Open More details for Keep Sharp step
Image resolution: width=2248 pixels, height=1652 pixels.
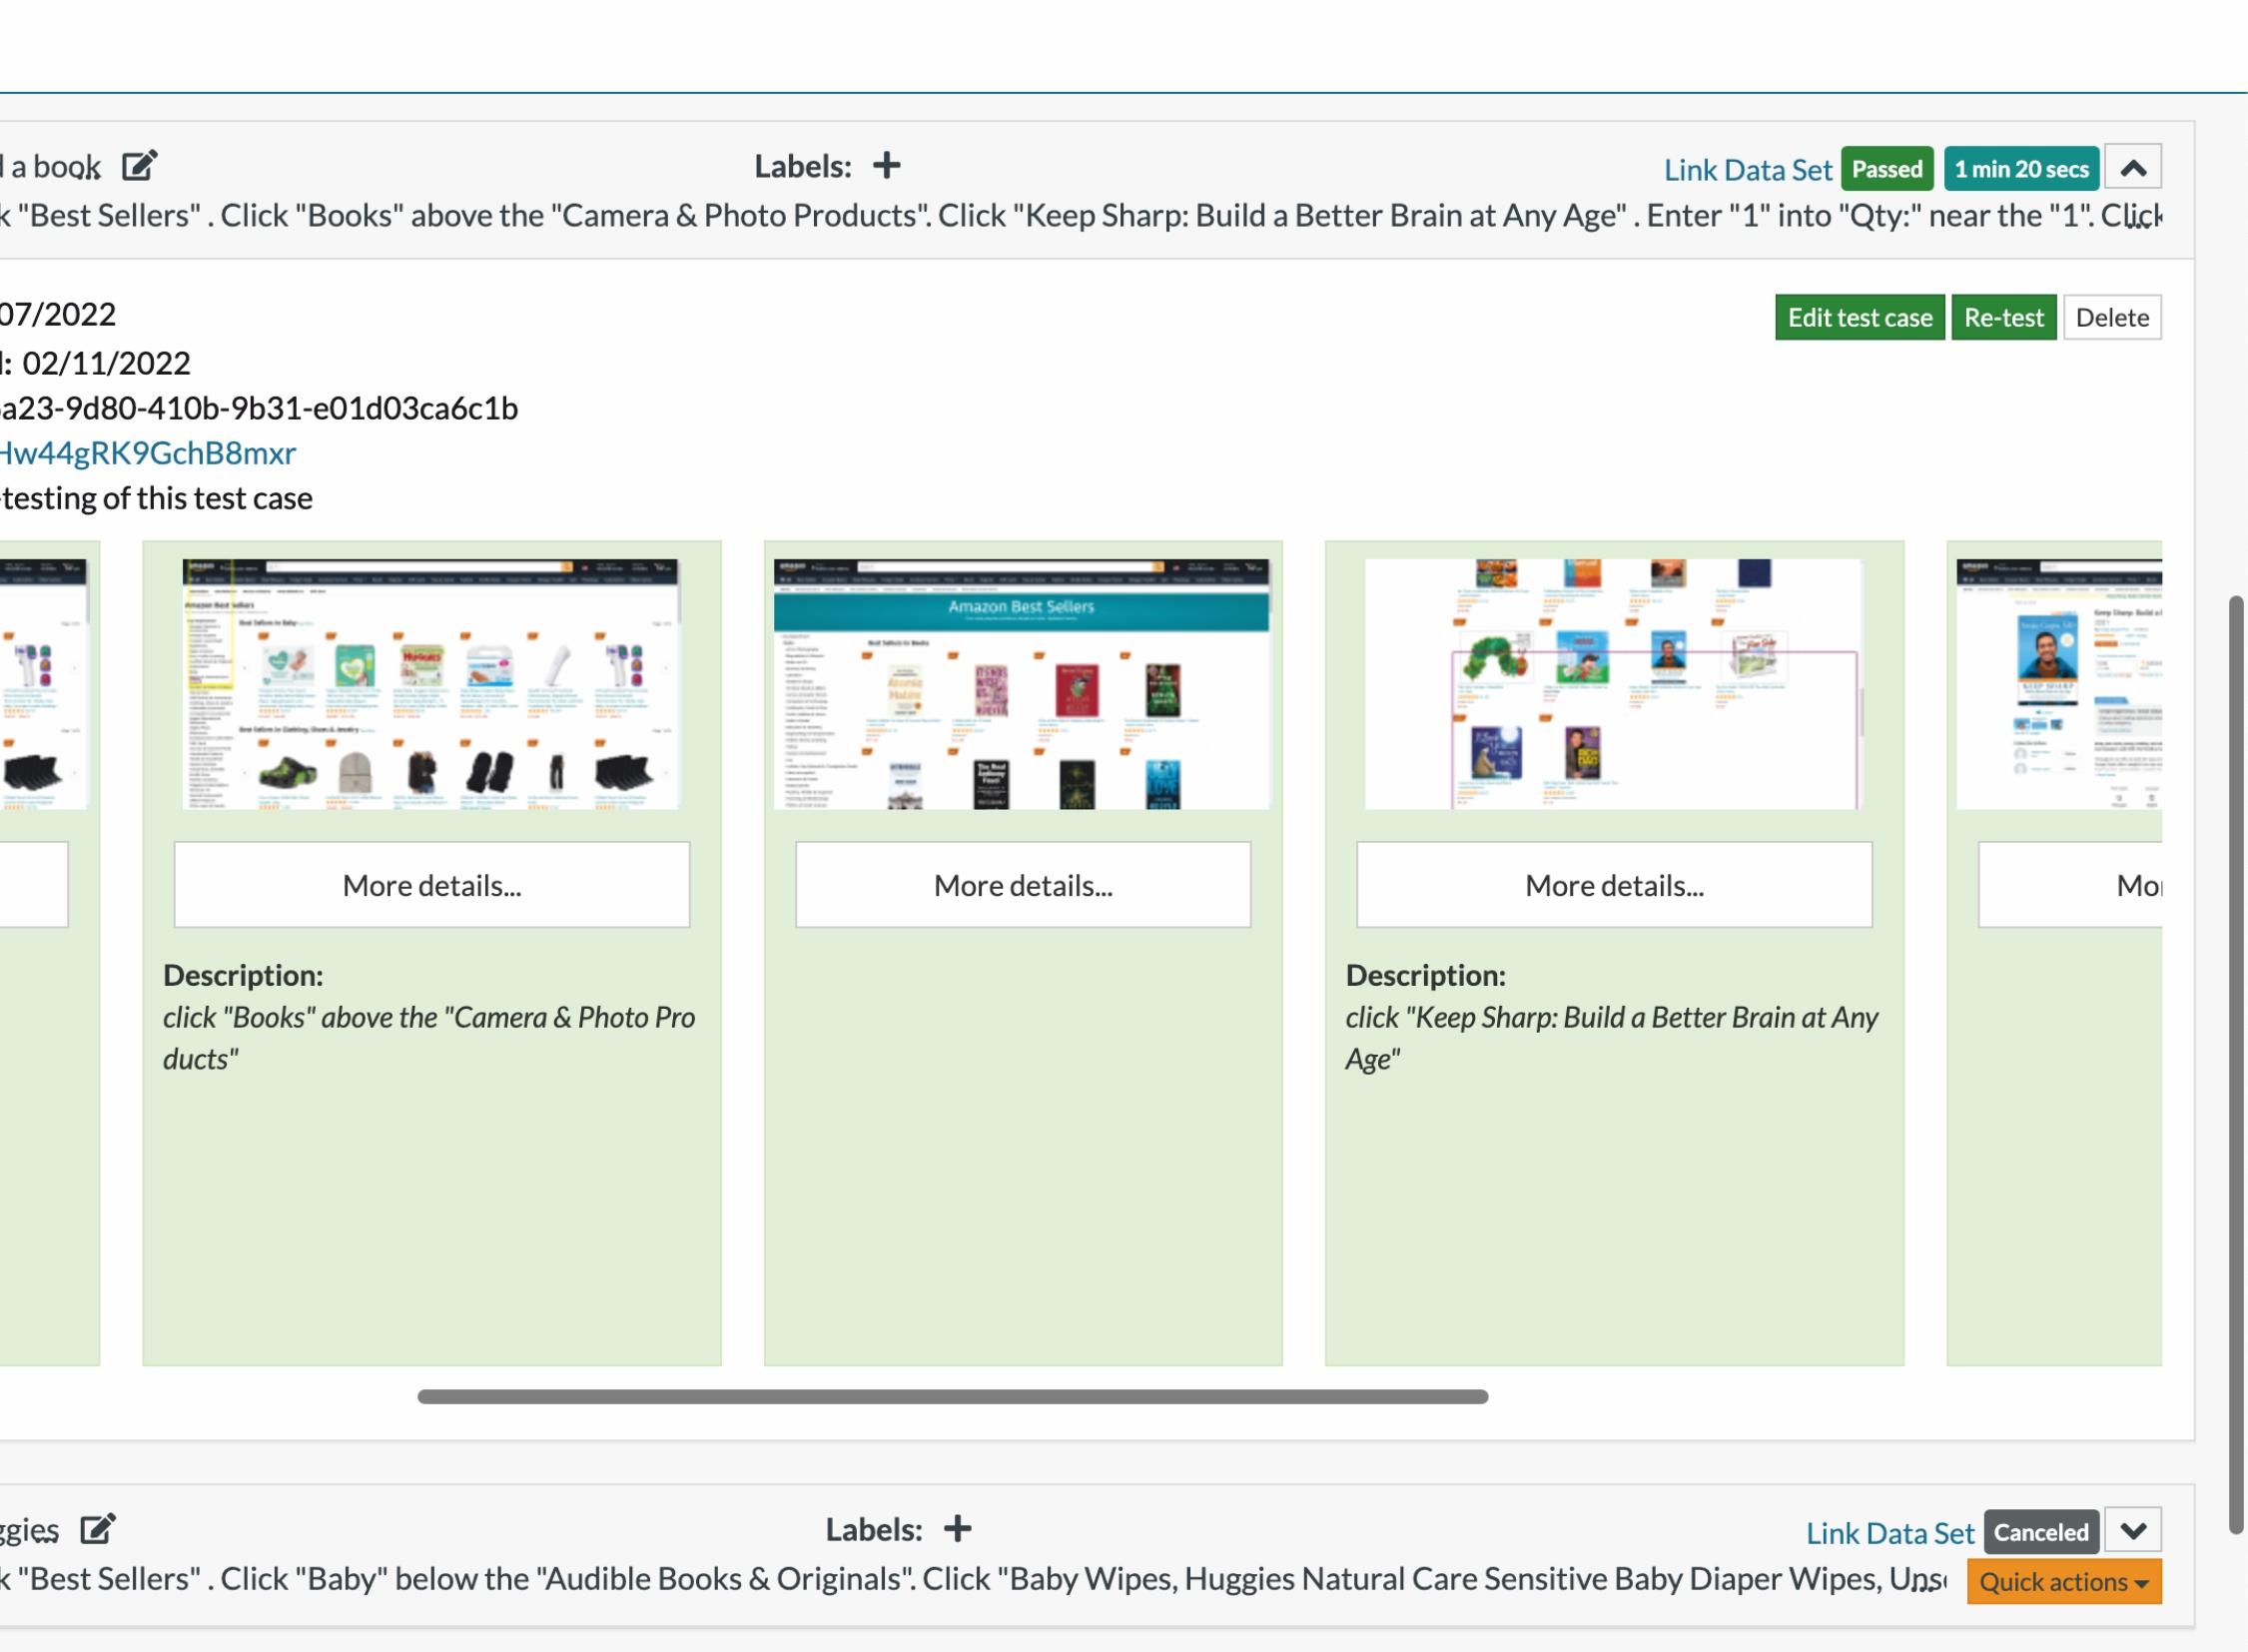(x=1613, y=885)
